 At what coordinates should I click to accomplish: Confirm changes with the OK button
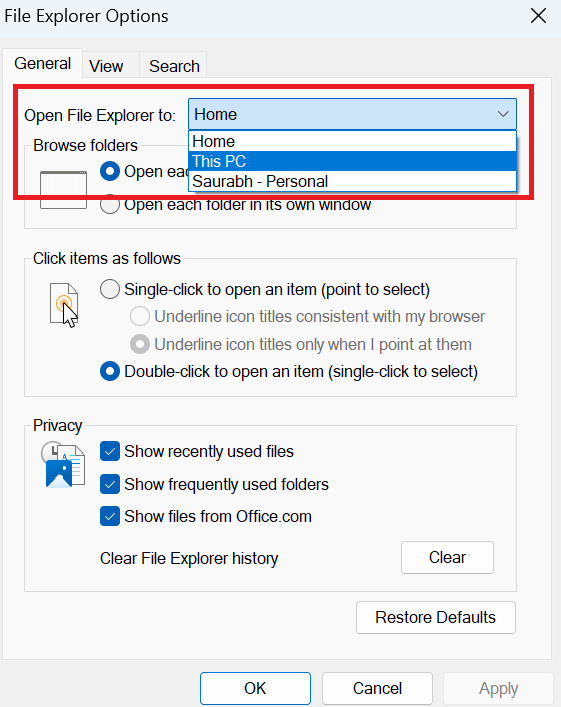click(x=255, y=689)
